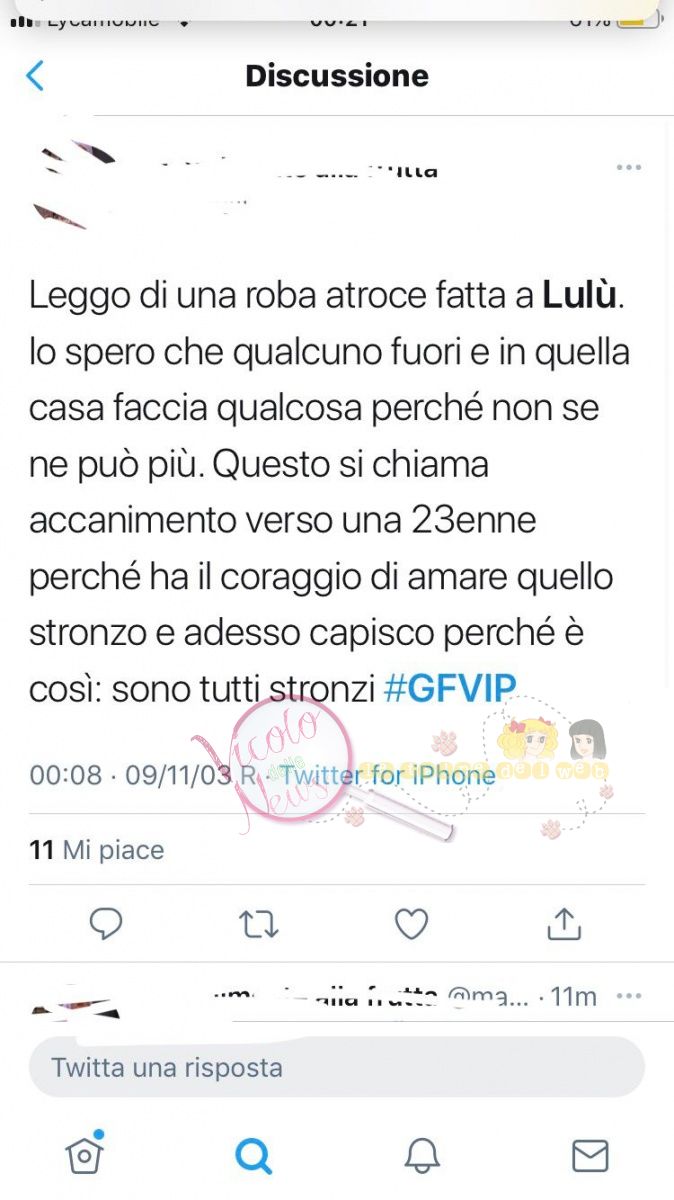Open the #GFVIP hashtag link

coord(450,689)
